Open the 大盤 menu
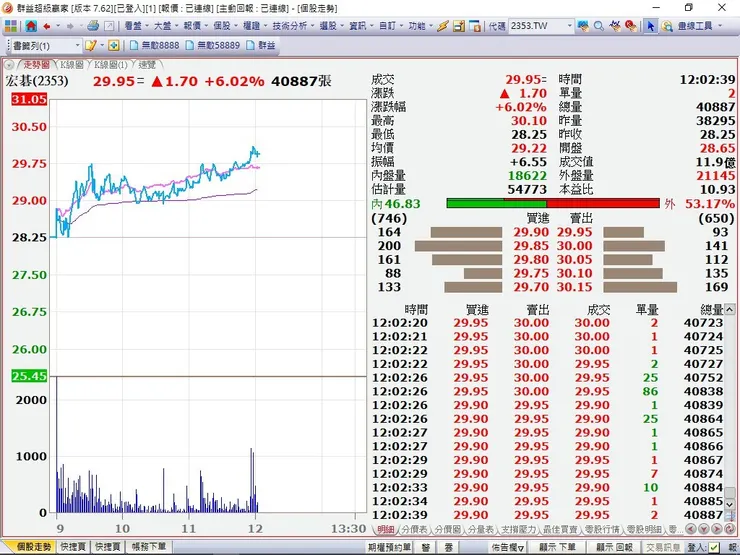This screenshot has width=740, height=555. pyautogui.click(x=165, y=26)
